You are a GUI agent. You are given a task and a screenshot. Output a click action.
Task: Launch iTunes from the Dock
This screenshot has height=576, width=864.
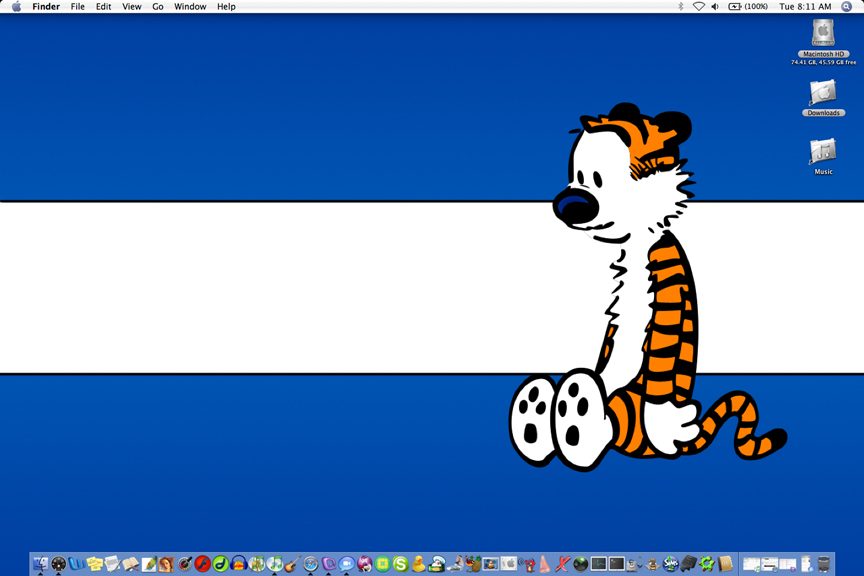[274, 564]
